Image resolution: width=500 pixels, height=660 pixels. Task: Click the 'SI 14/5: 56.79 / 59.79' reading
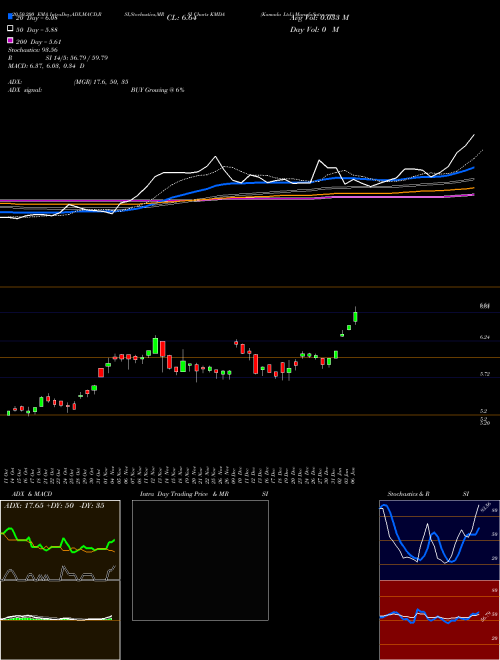coord(77,58)
